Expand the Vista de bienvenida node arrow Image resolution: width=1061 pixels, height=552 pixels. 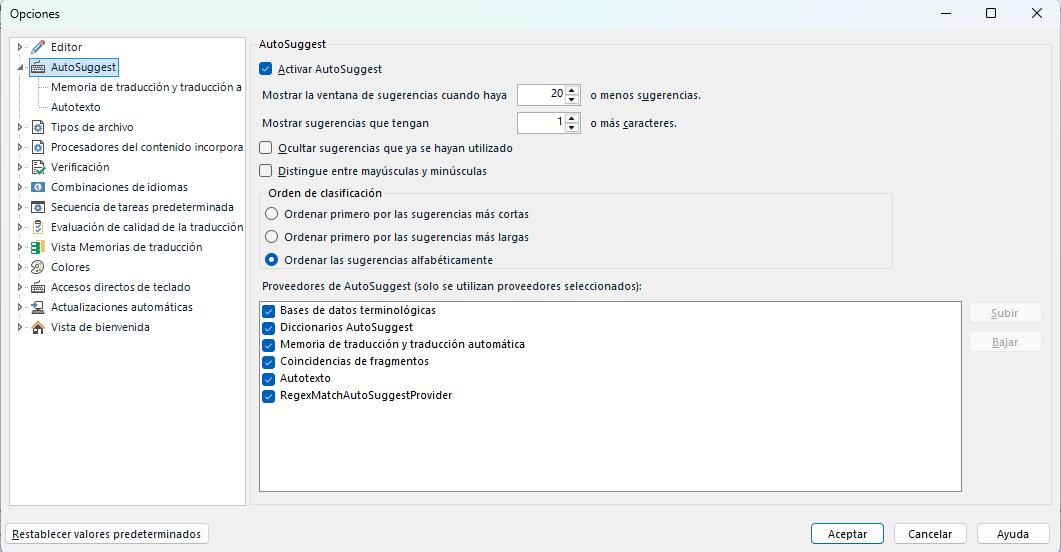[x=20, y=327]
